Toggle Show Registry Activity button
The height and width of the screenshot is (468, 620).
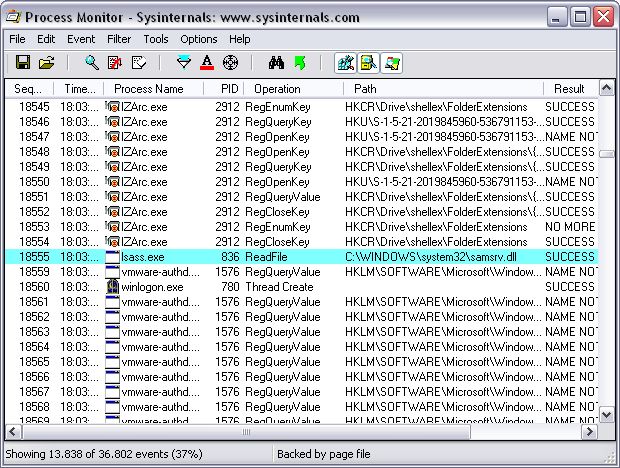coord(345,63)
